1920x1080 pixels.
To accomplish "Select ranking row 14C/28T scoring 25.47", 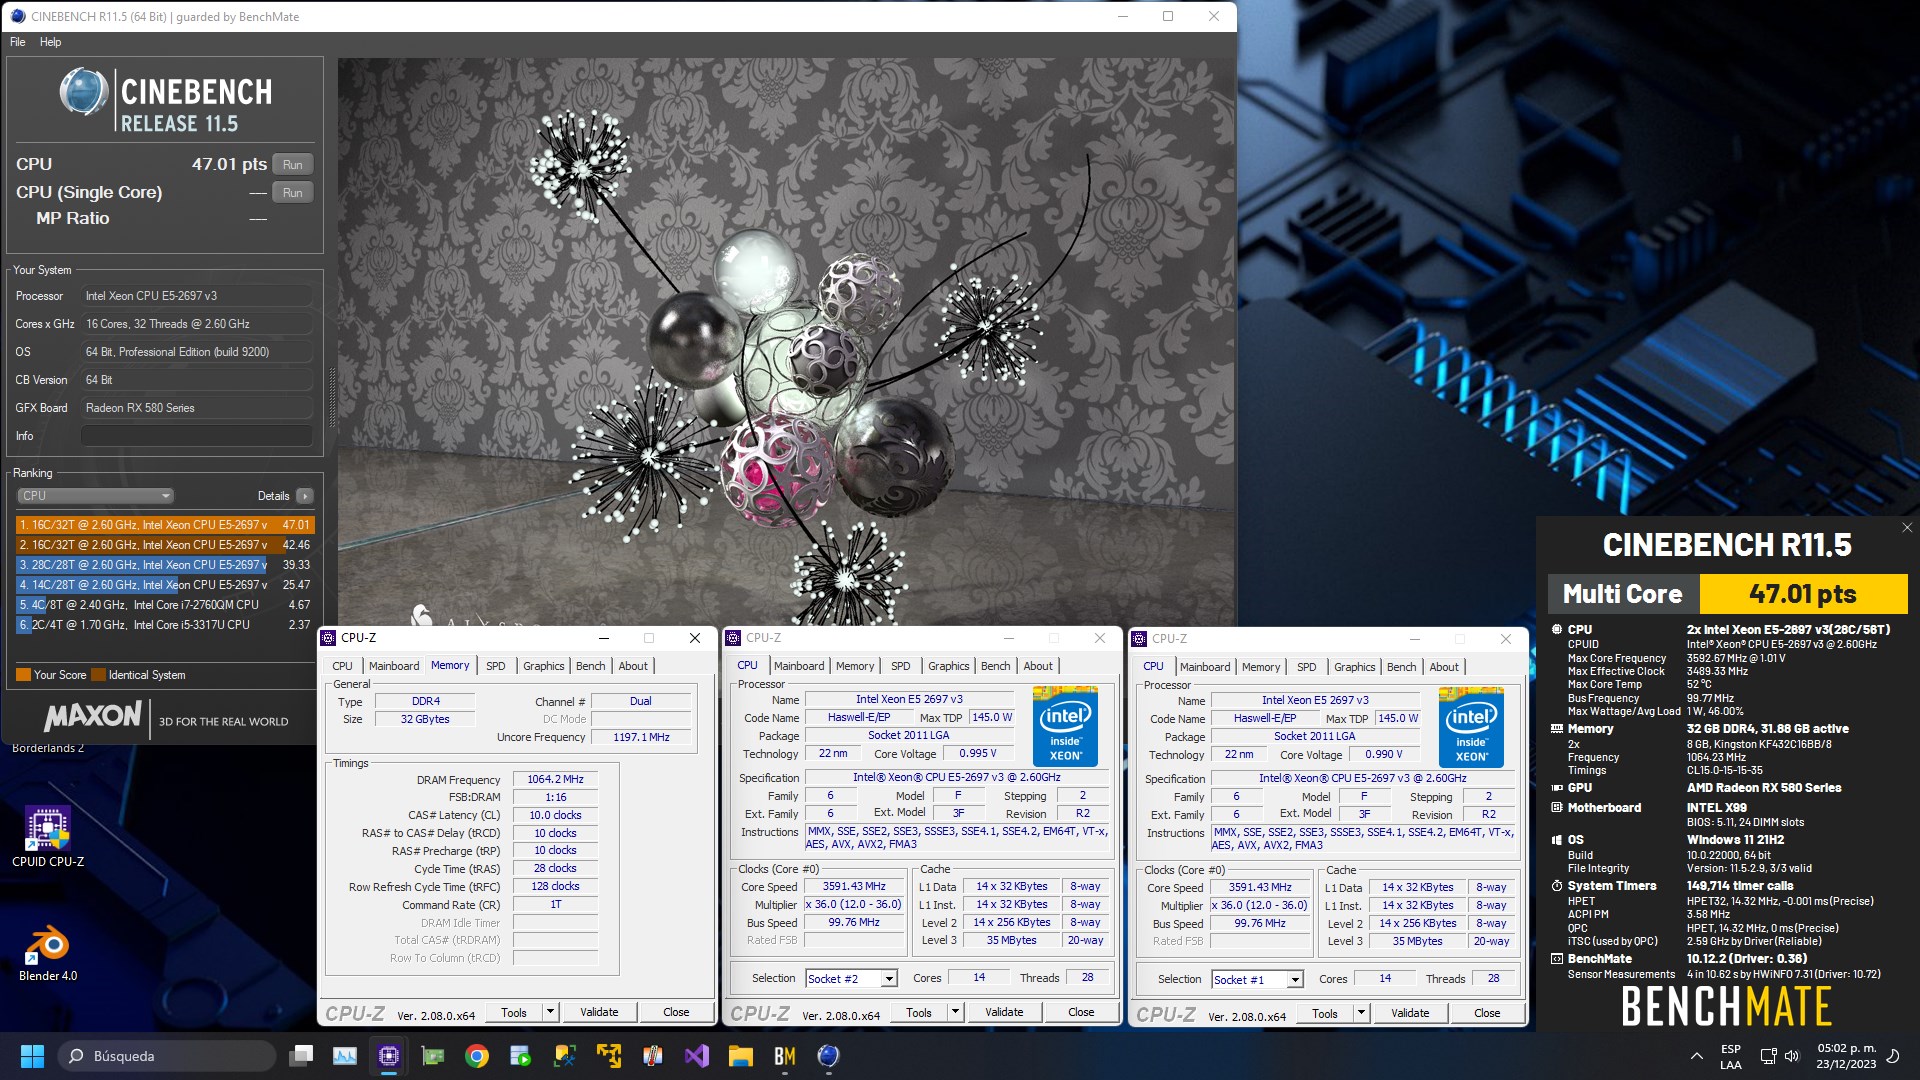I will [x=165, y=585].
